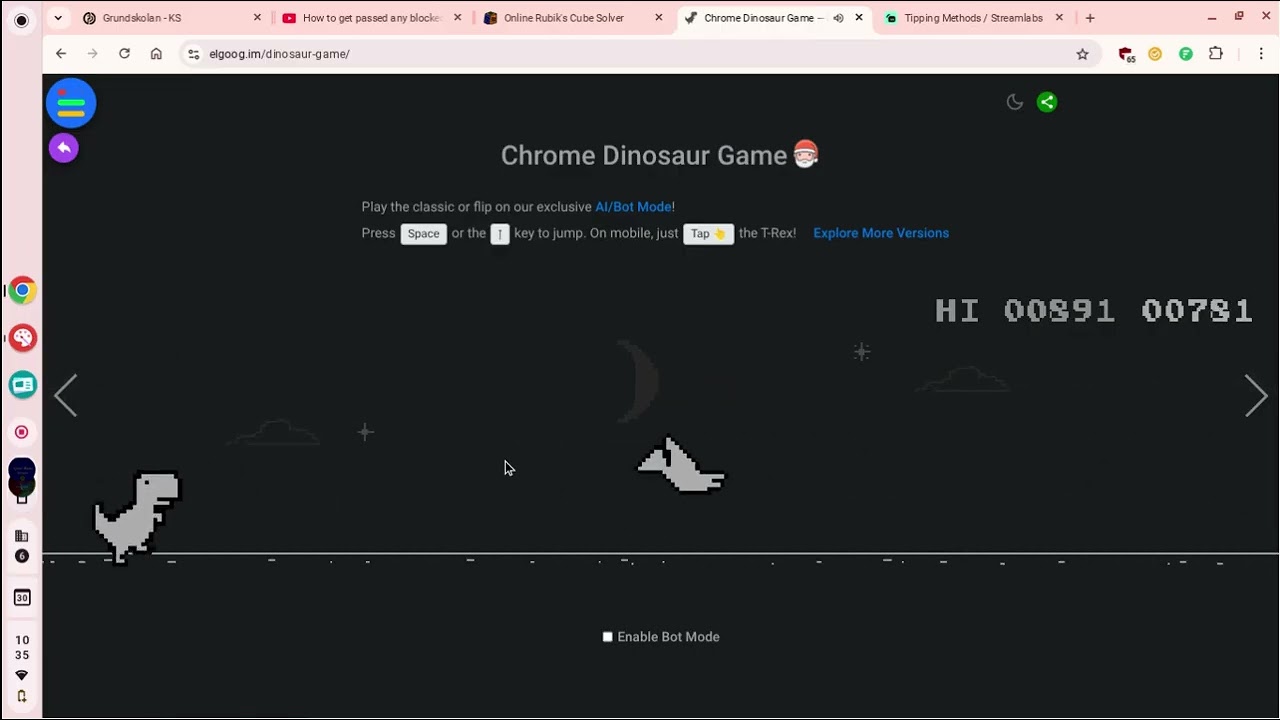Toggle dark mode with the moon icon
This screenshot has width=1280, height=720.
tap(1015, 102)
